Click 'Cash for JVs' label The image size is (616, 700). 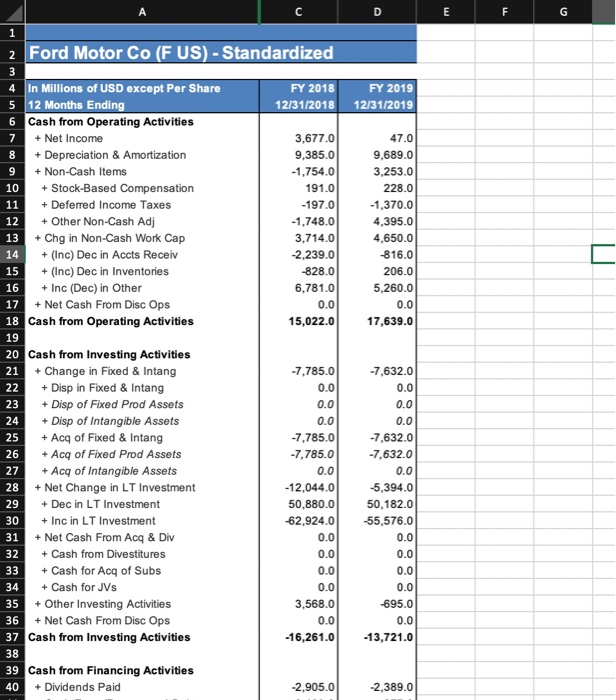pos(79,588)
